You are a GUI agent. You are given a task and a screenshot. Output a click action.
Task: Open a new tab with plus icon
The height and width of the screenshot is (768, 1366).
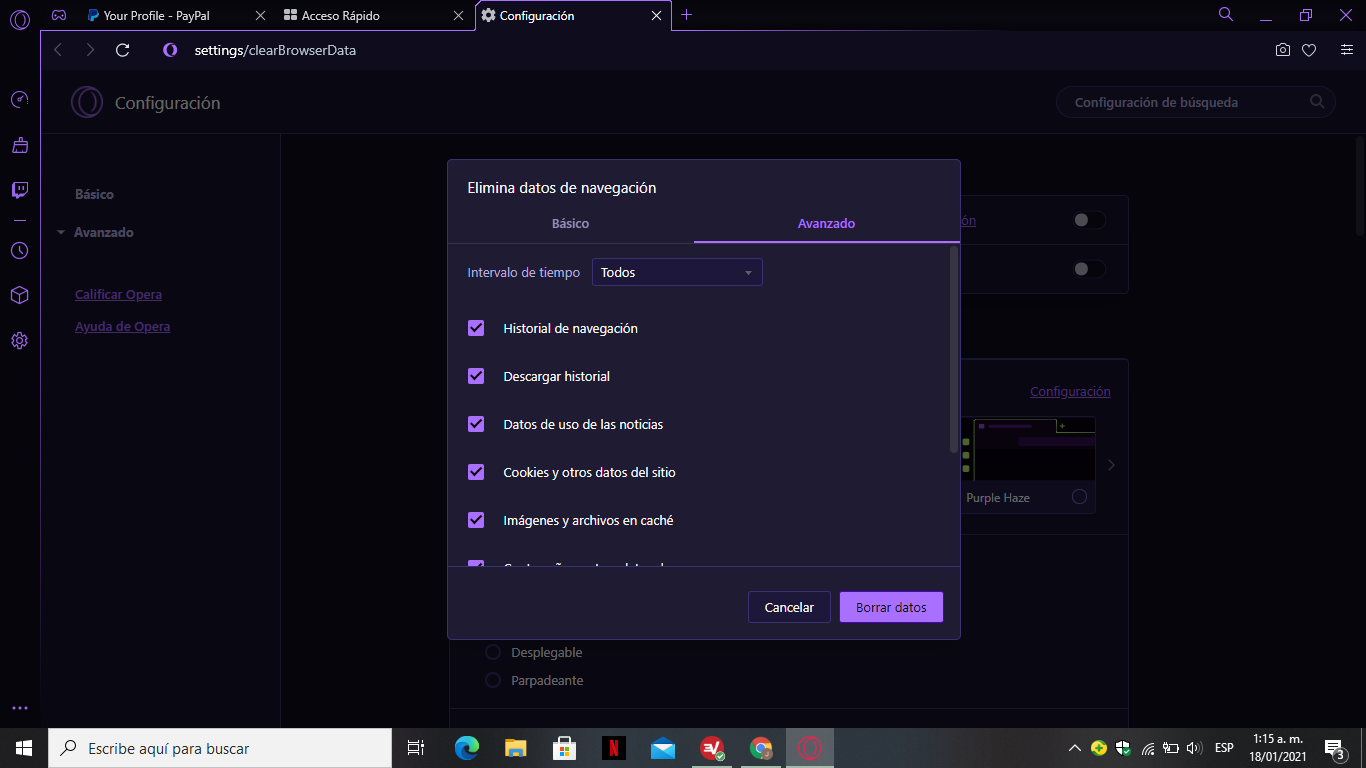[x=686, y=15]
